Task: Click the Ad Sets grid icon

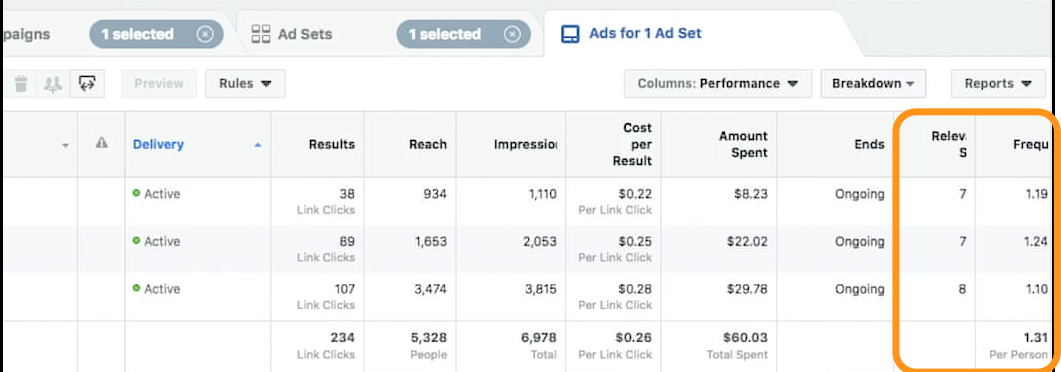Action: [x=261, y=34]
